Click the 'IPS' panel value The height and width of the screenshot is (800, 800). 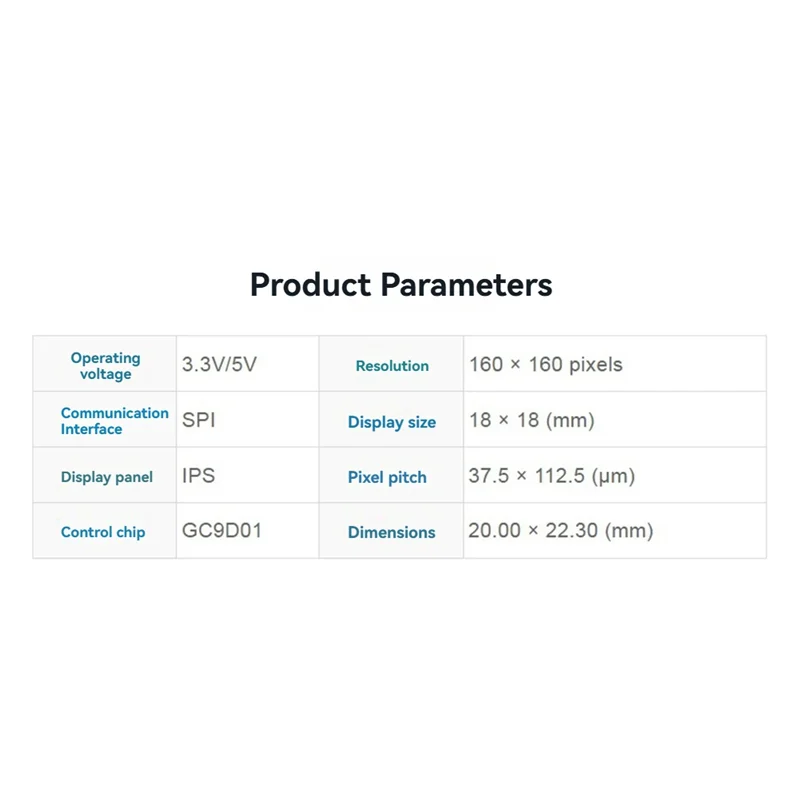(x=198, y=475)
